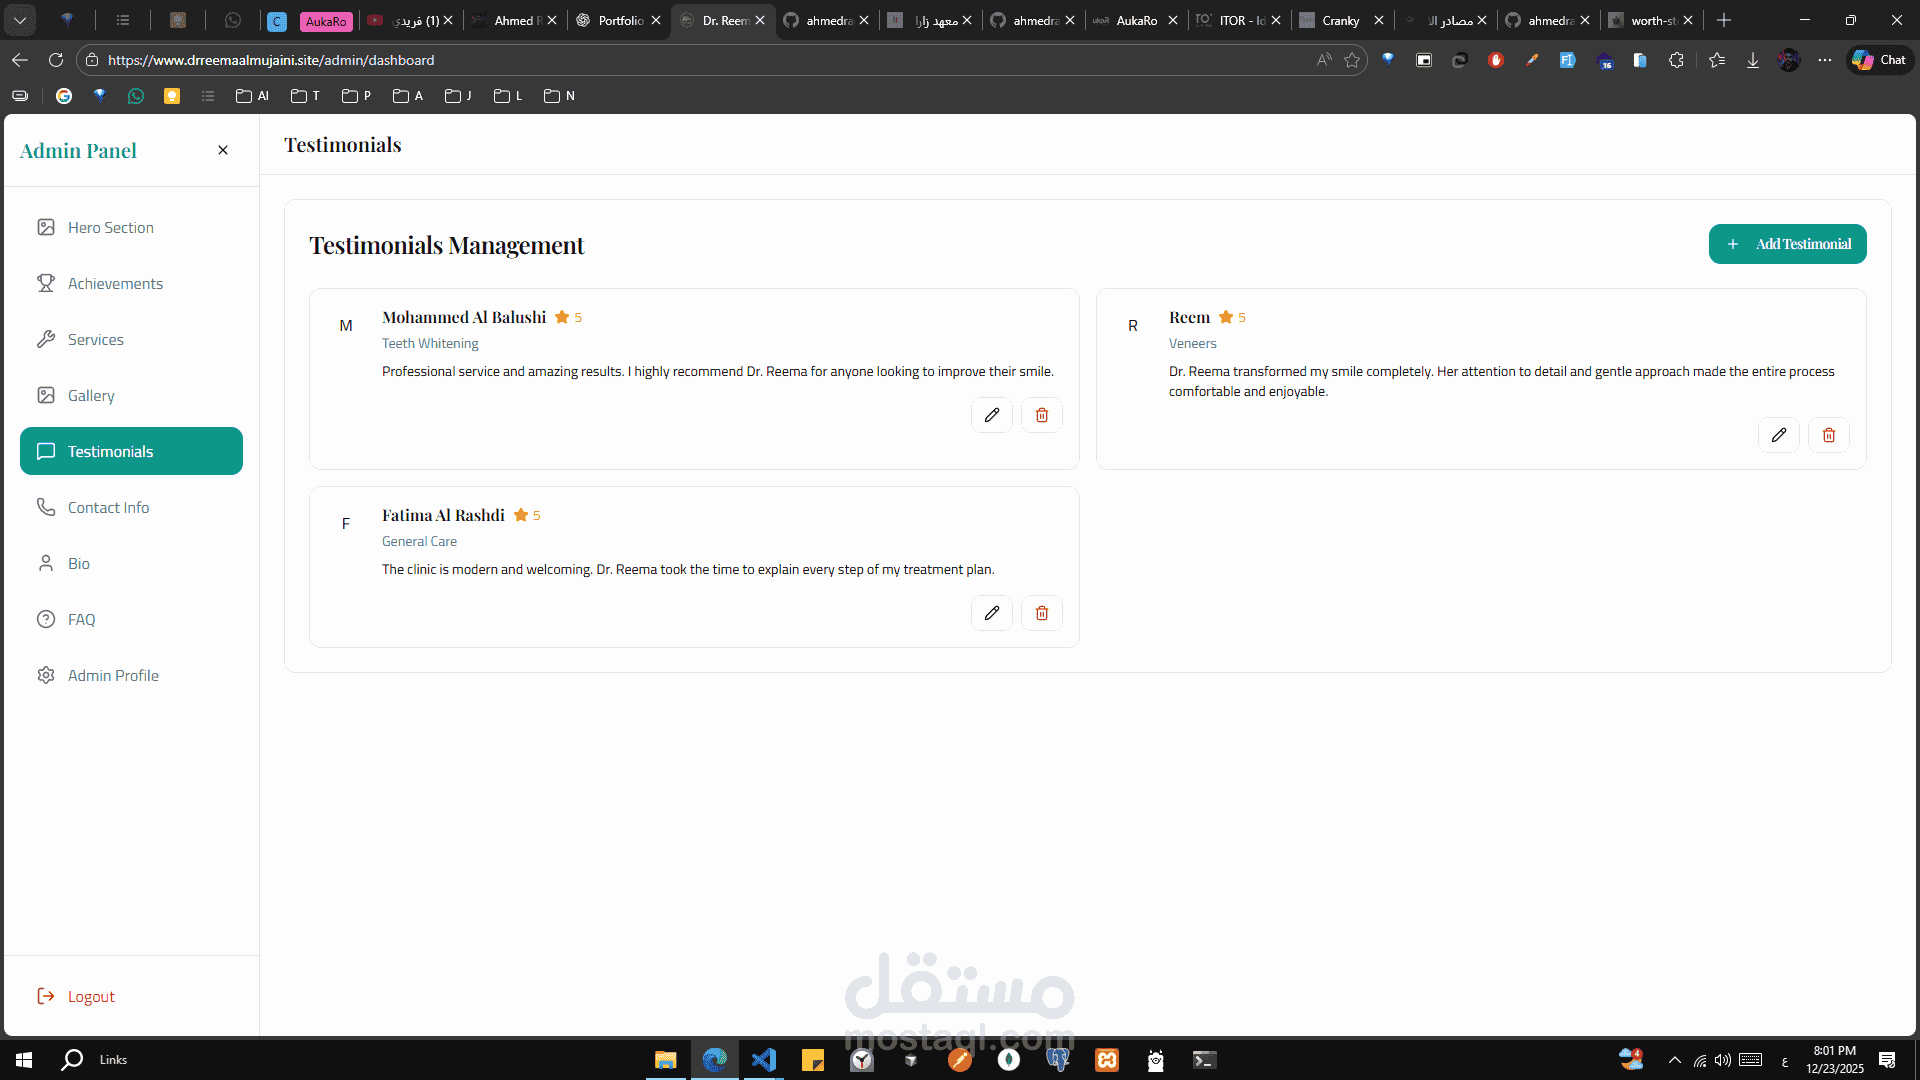
Task: Edit Fatima Al Rashdi's testimonial
Action: (991, 613)
